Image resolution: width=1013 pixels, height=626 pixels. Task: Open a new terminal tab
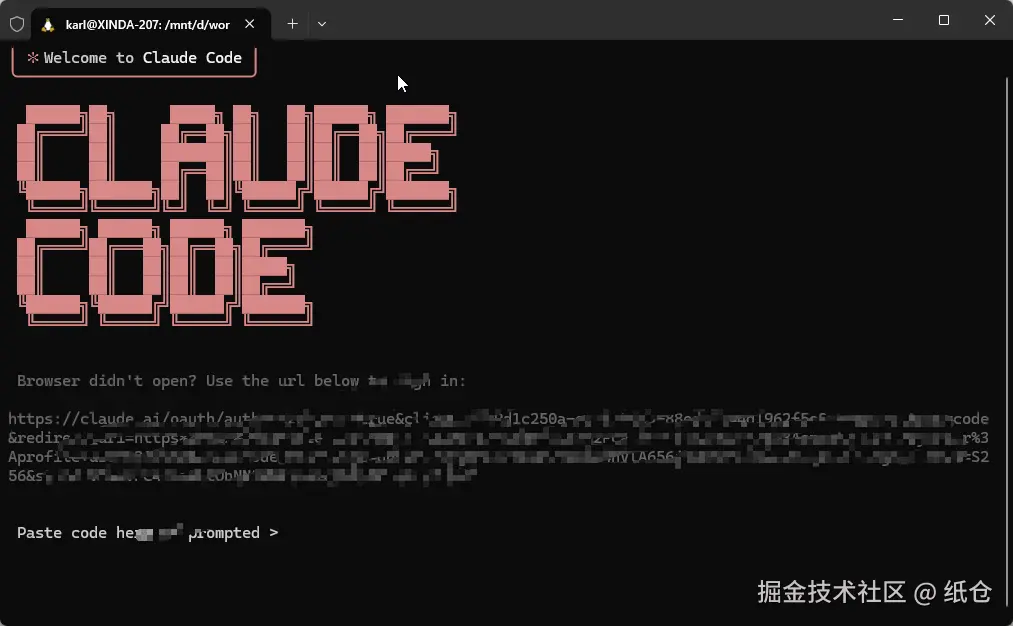pos(293,24)
